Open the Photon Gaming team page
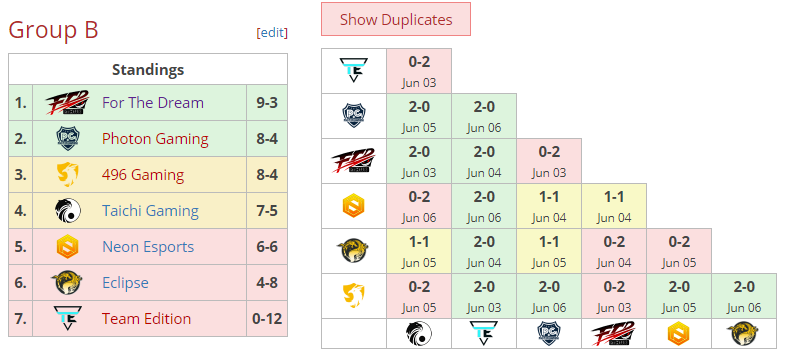The image size is (786, 363). click(x=155, y=139)
